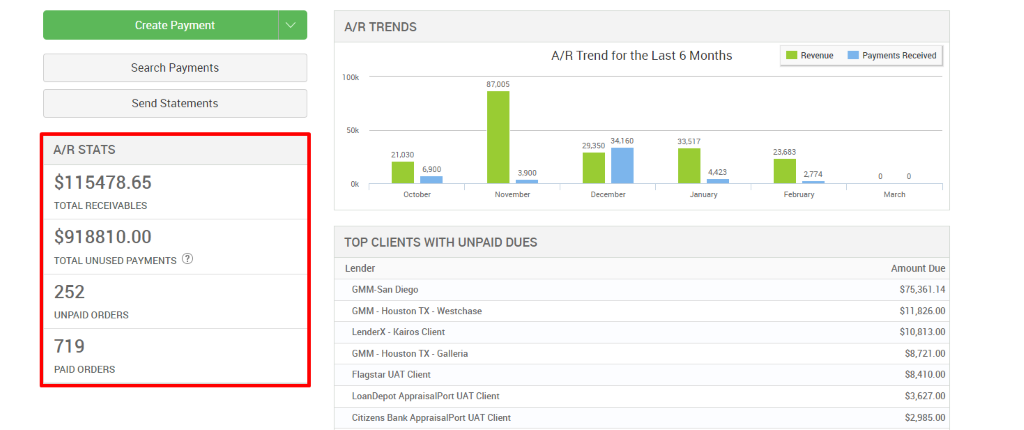Click the December label on chart axis

(x=608, y=195)
